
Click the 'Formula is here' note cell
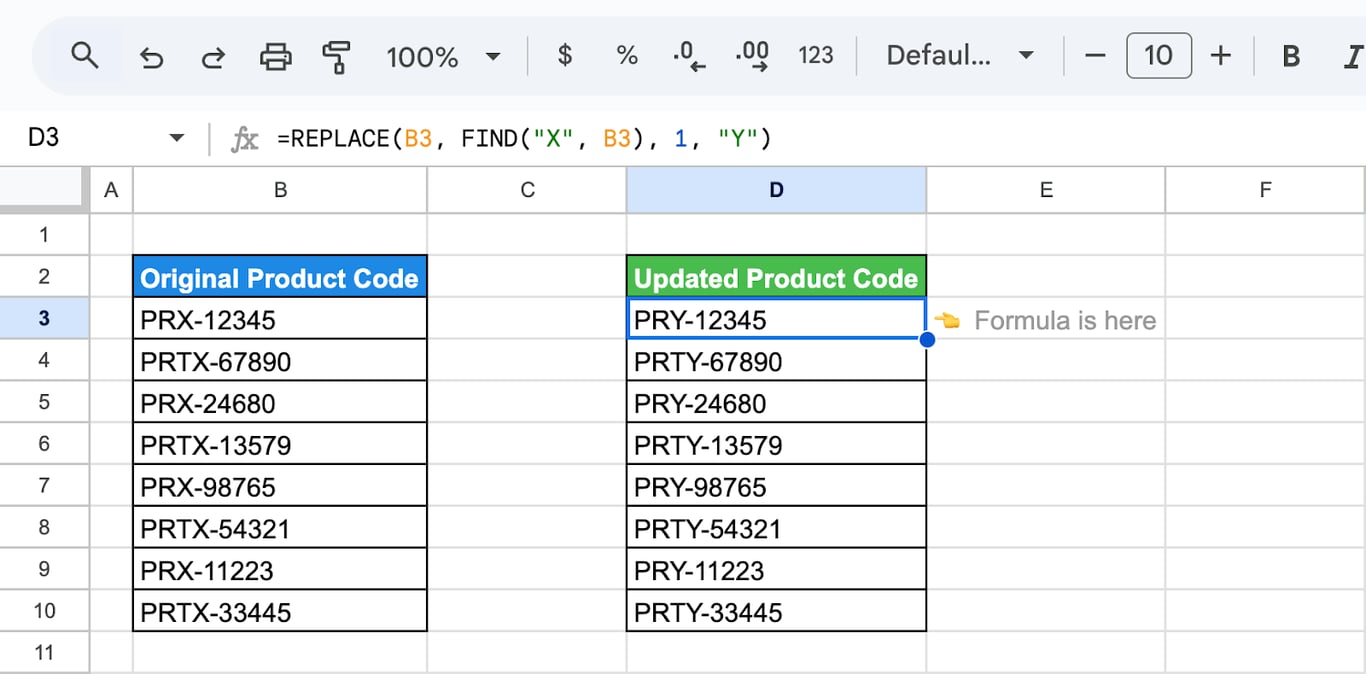point(1046,320)
